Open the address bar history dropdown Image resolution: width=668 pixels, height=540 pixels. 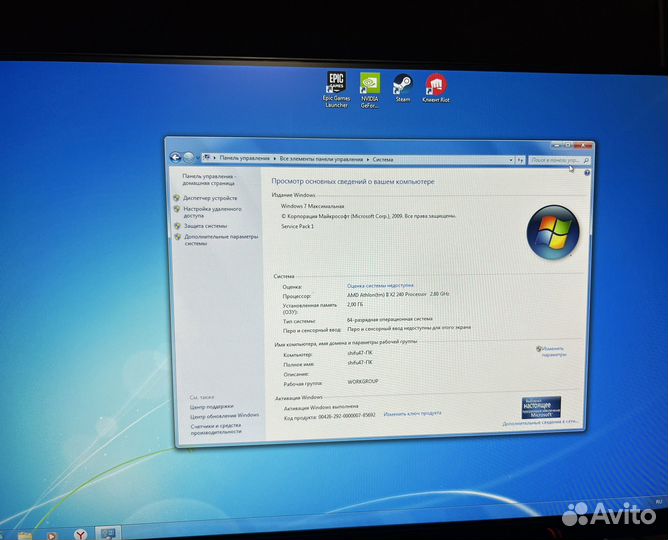[511, 160]
